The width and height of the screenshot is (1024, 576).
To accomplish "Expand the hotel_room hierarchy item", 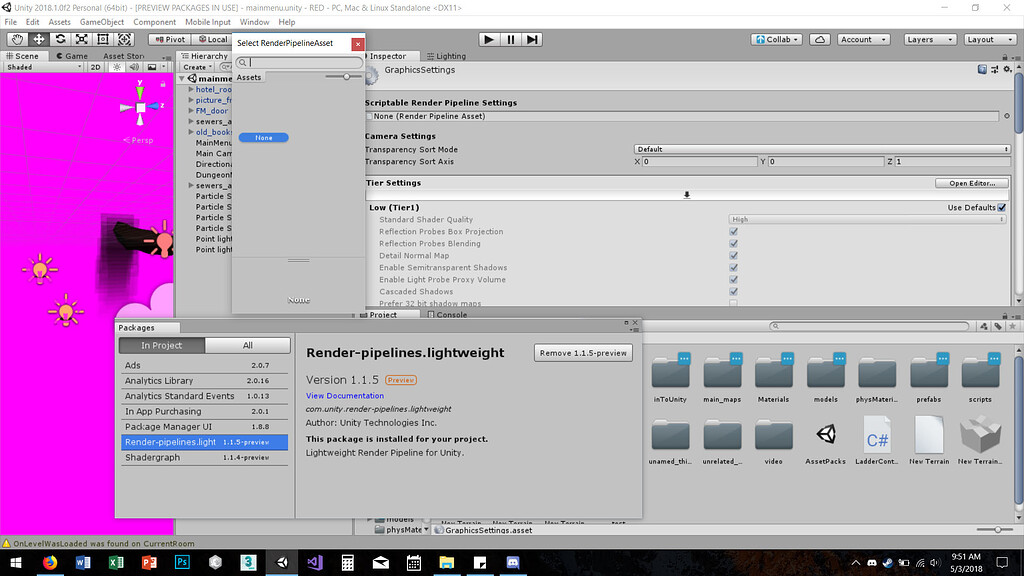I will click(191, 89).
